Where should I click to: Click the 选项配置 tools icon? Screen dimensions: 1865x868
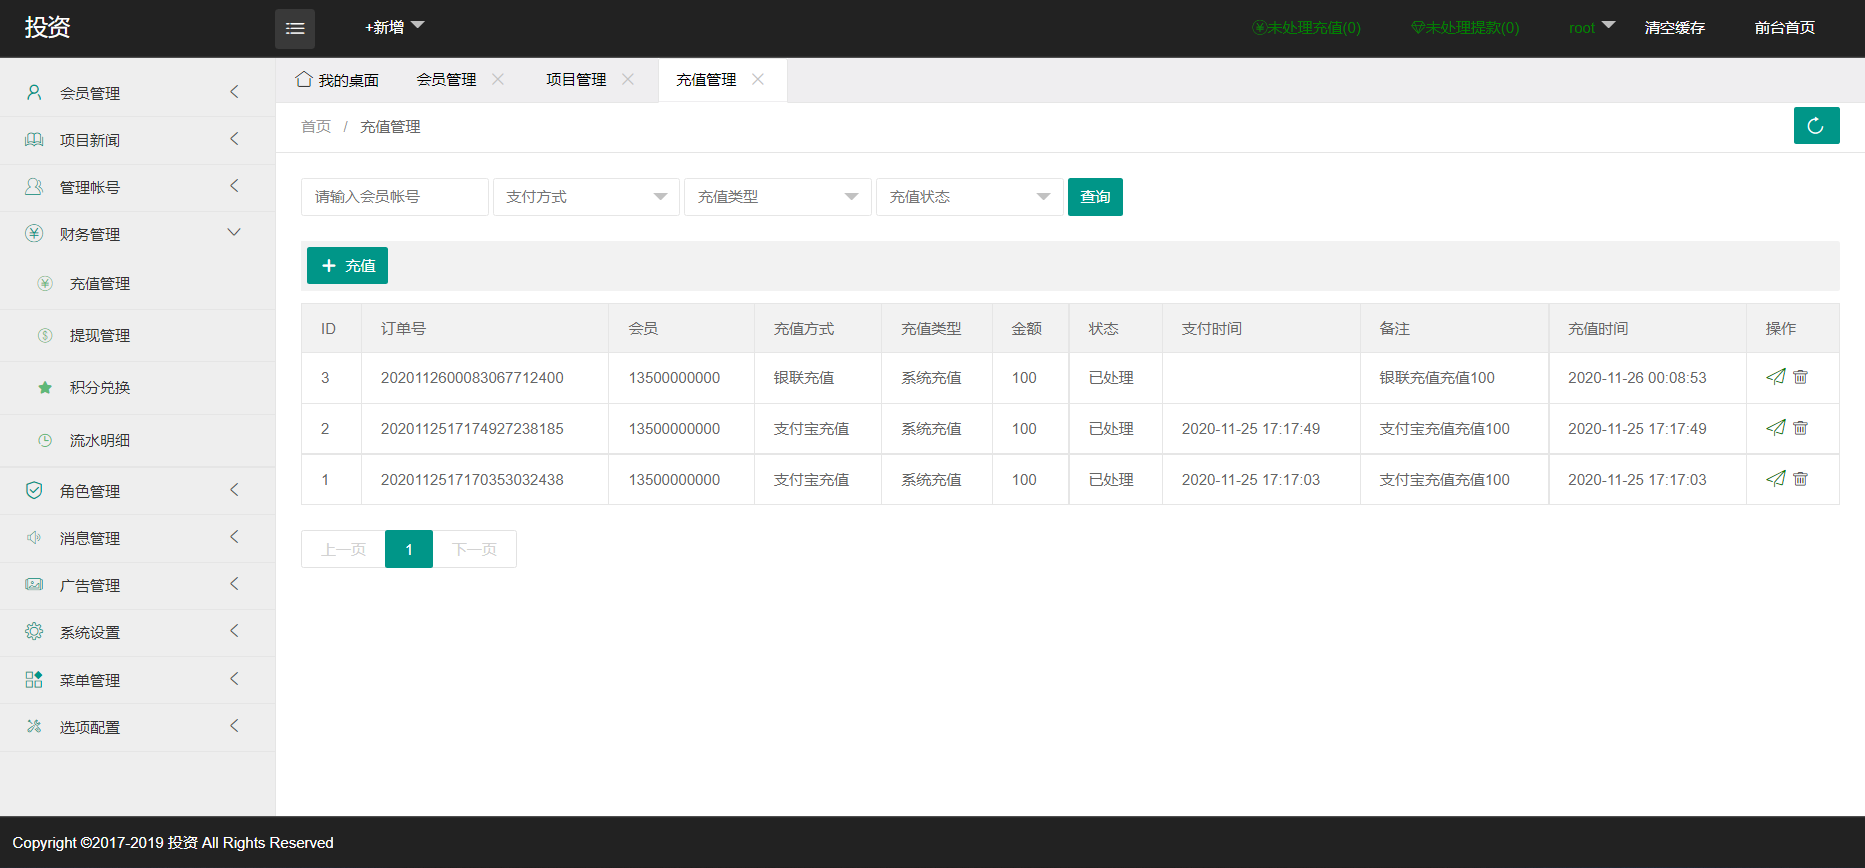pyautogui.click(x=34, y=726)
